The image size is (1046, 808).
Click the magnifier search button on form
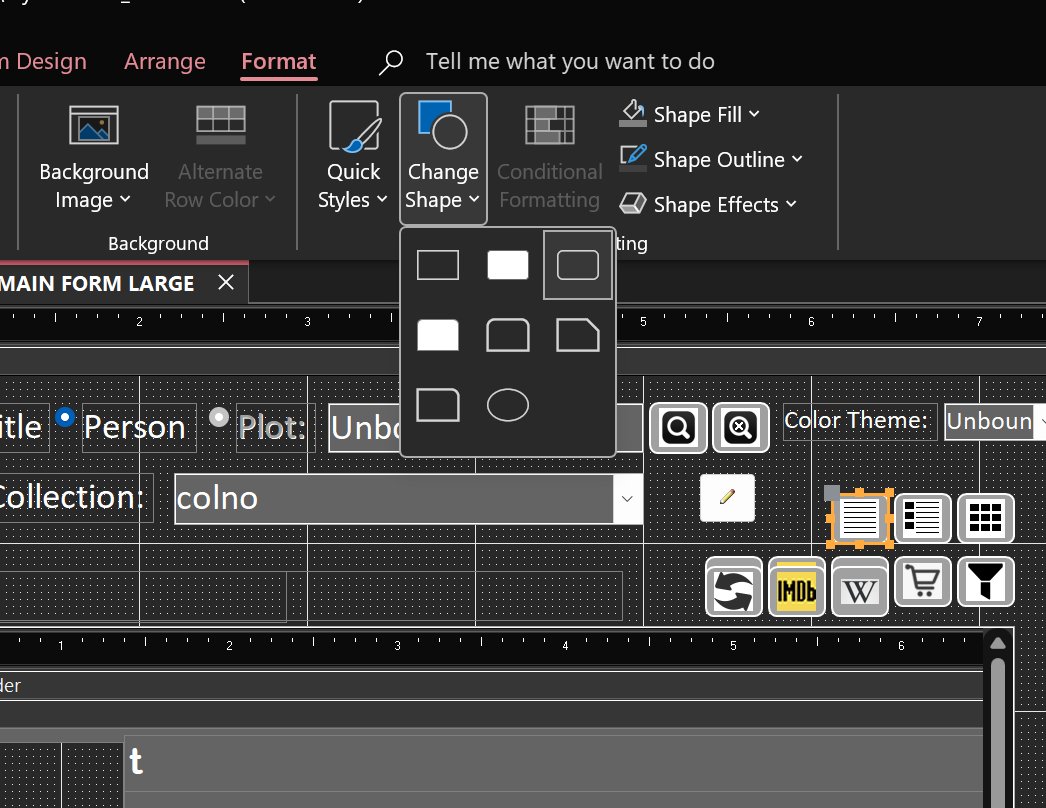(678, 428)
